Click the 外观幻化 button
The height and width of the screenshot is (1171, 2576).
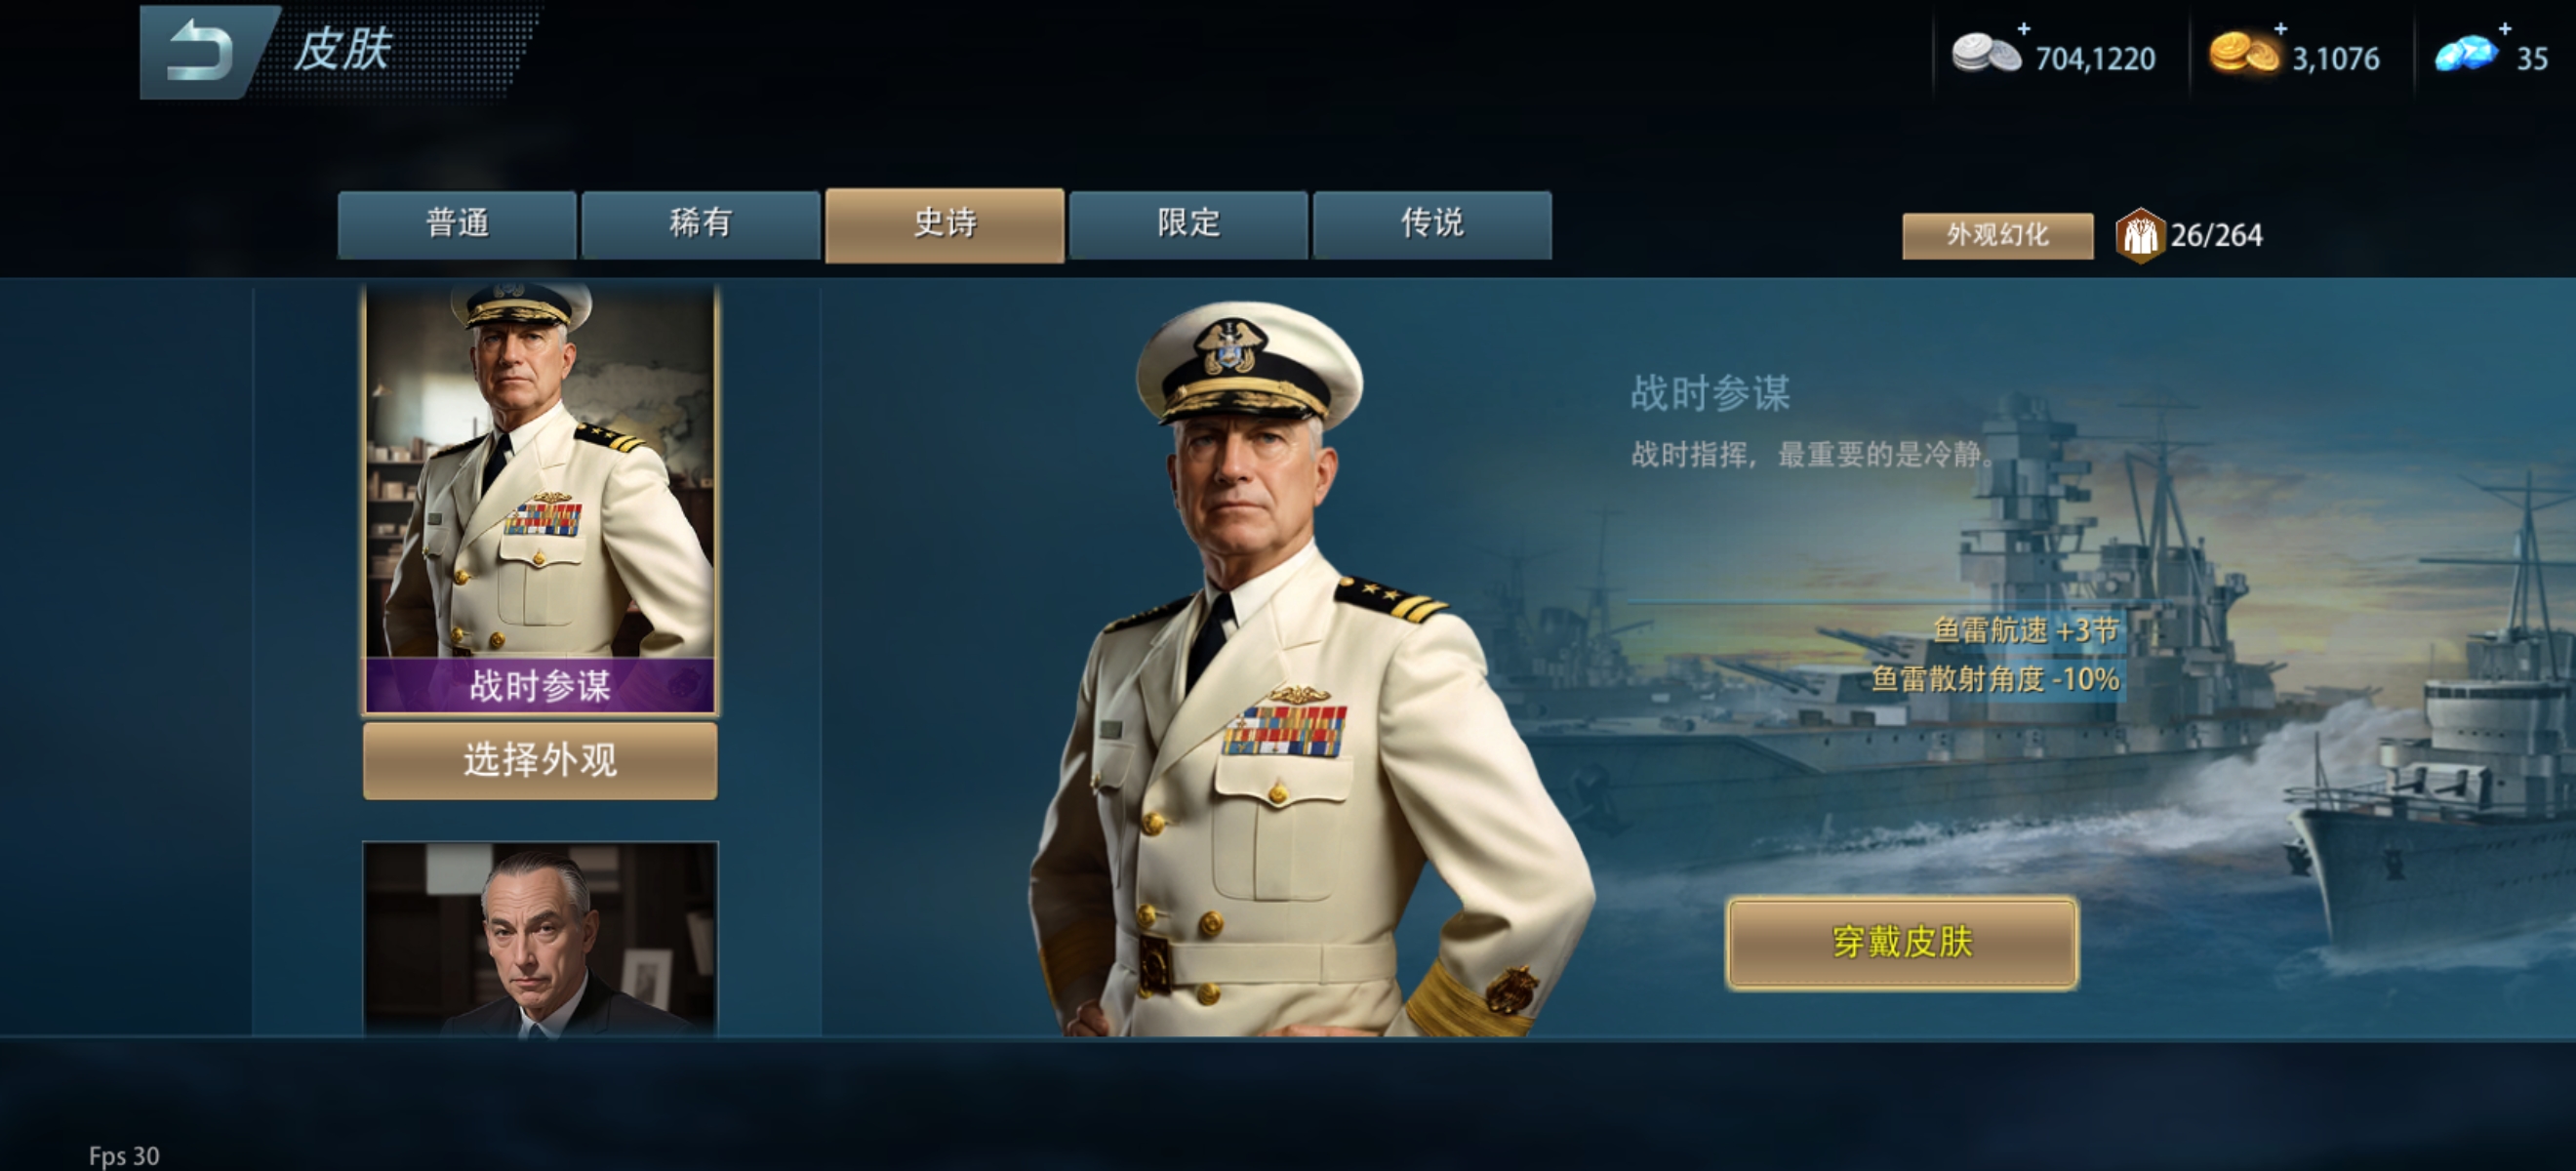point(1997,236)
